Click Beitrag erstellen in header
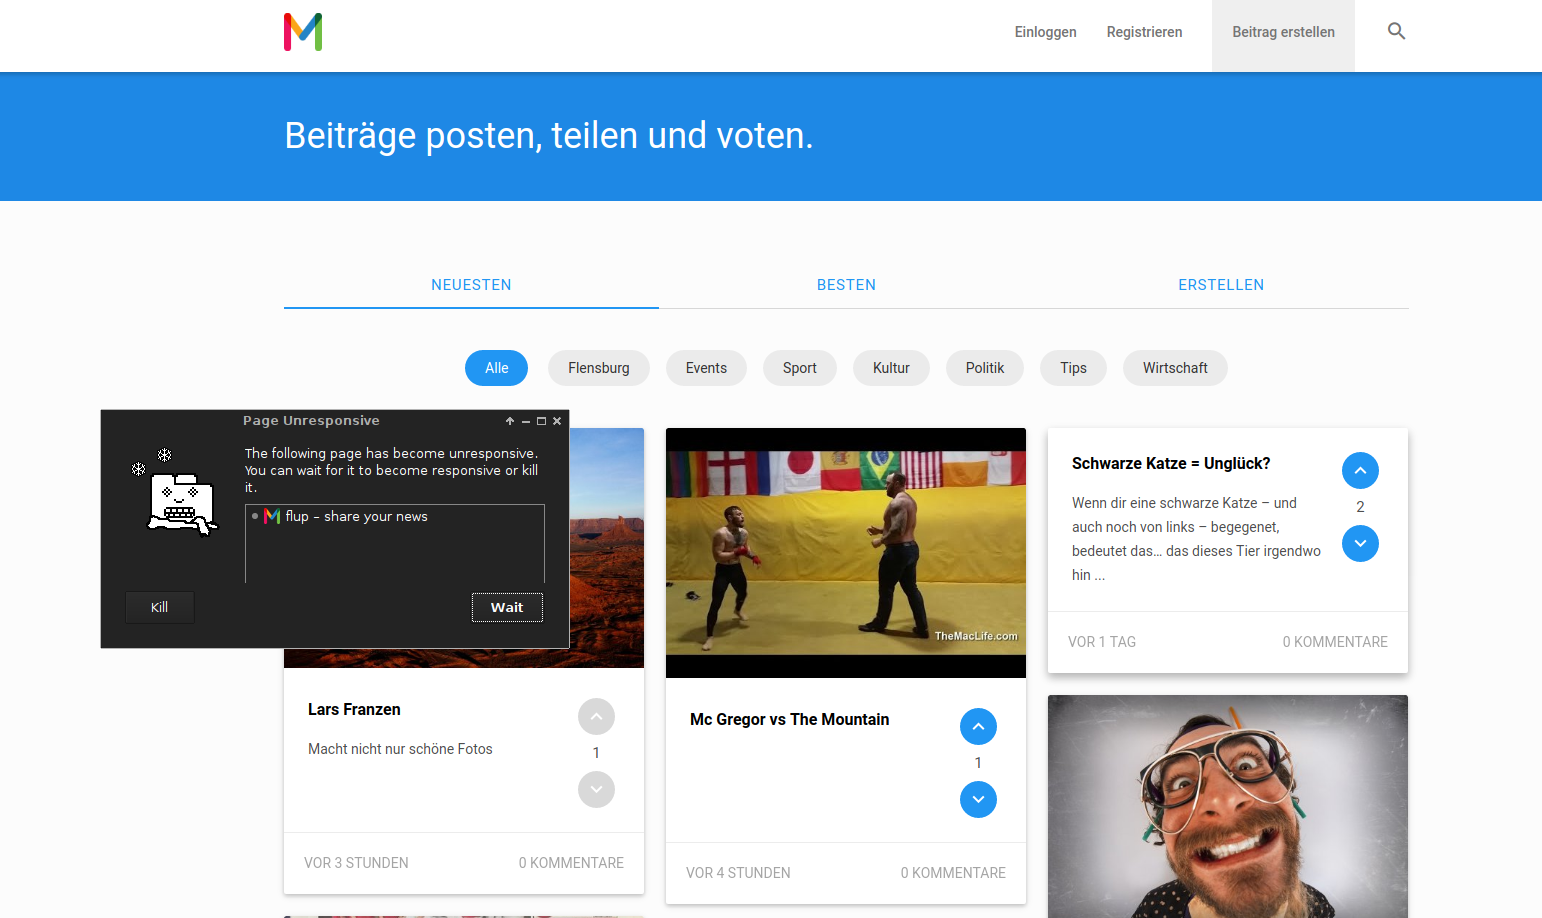This screenshot has height=918, width=1542. tap(1283, 32)
